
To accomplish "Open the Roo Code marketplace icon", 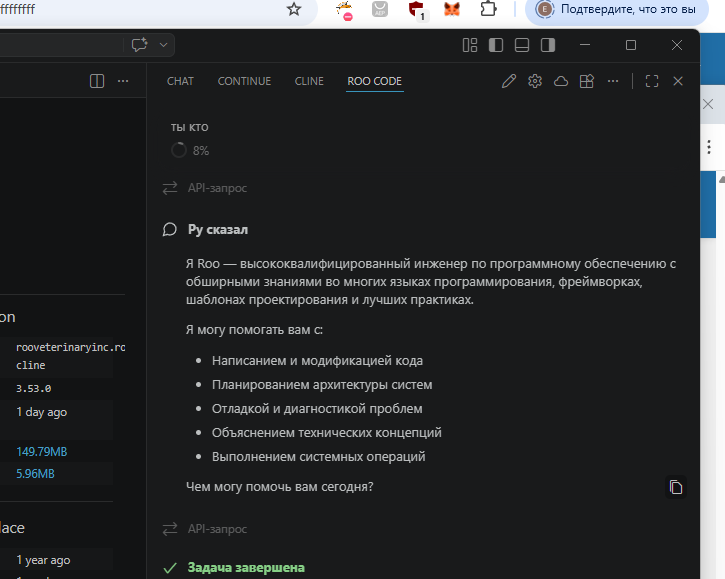I will 587,81.
